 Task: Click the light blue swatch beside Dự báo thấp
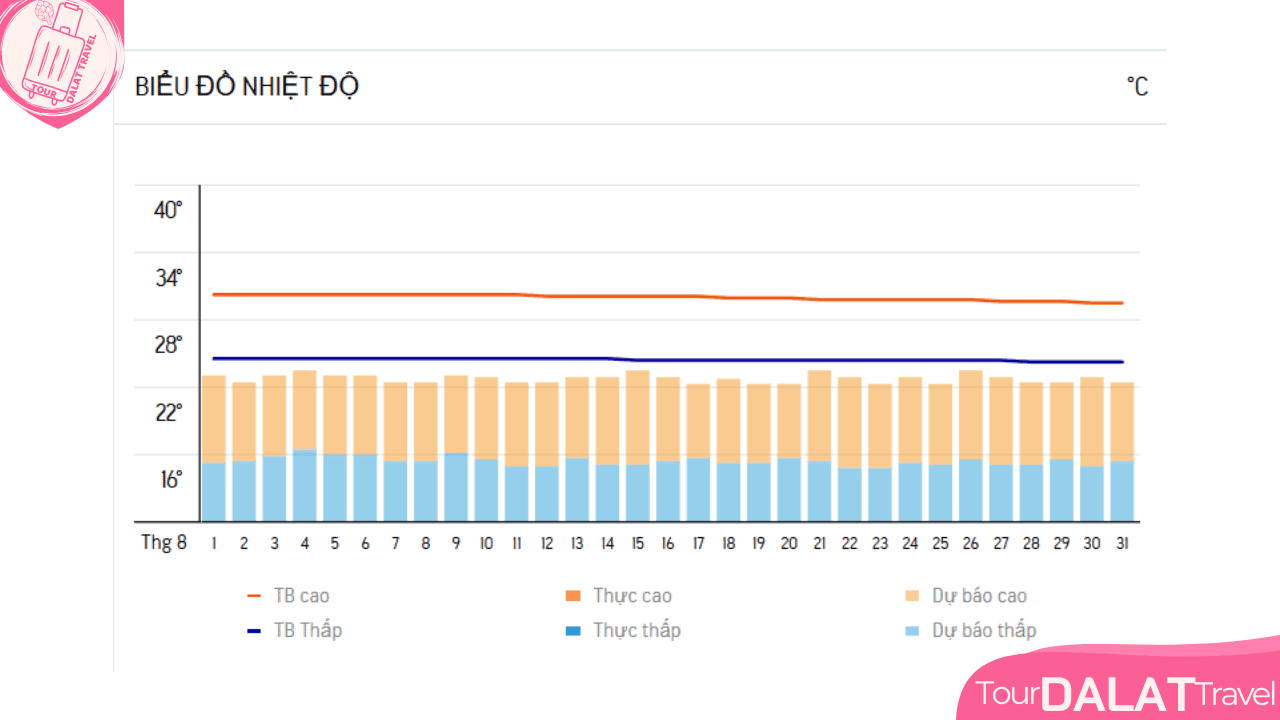pyautogui.click(x=912, y=631)
